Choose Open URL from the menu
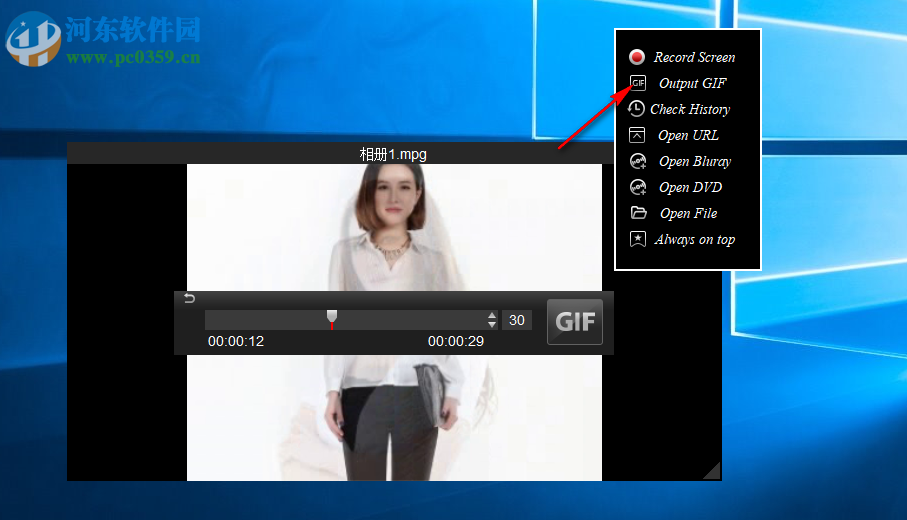The width and height of the screenshot is (907, 520). (x=688, y=135)
